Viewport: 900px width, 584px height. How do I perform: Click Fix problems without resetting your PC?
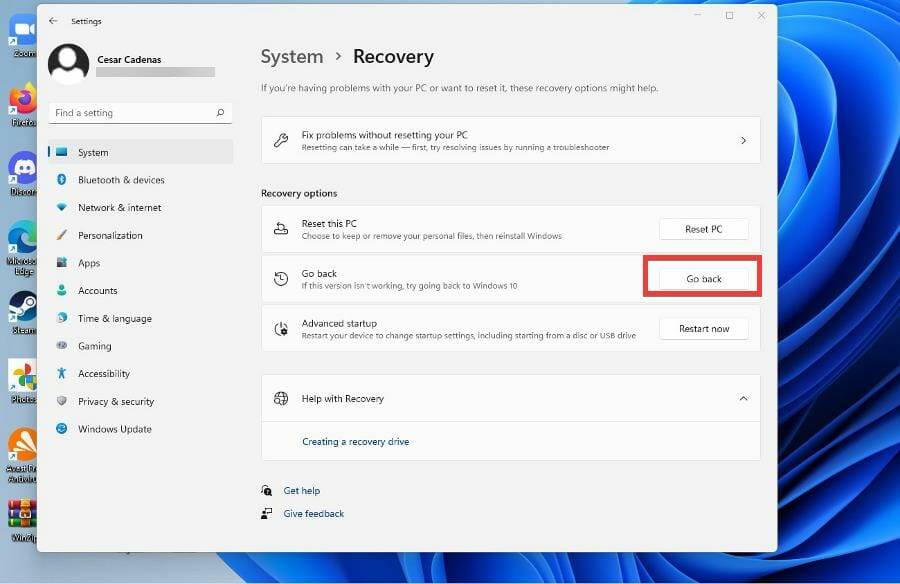pyautogui.click(x=511, y=140)
